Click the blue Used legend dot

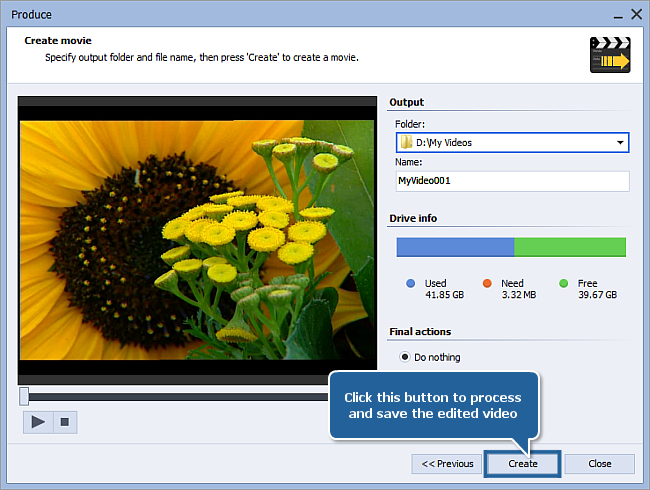point(410,283)
